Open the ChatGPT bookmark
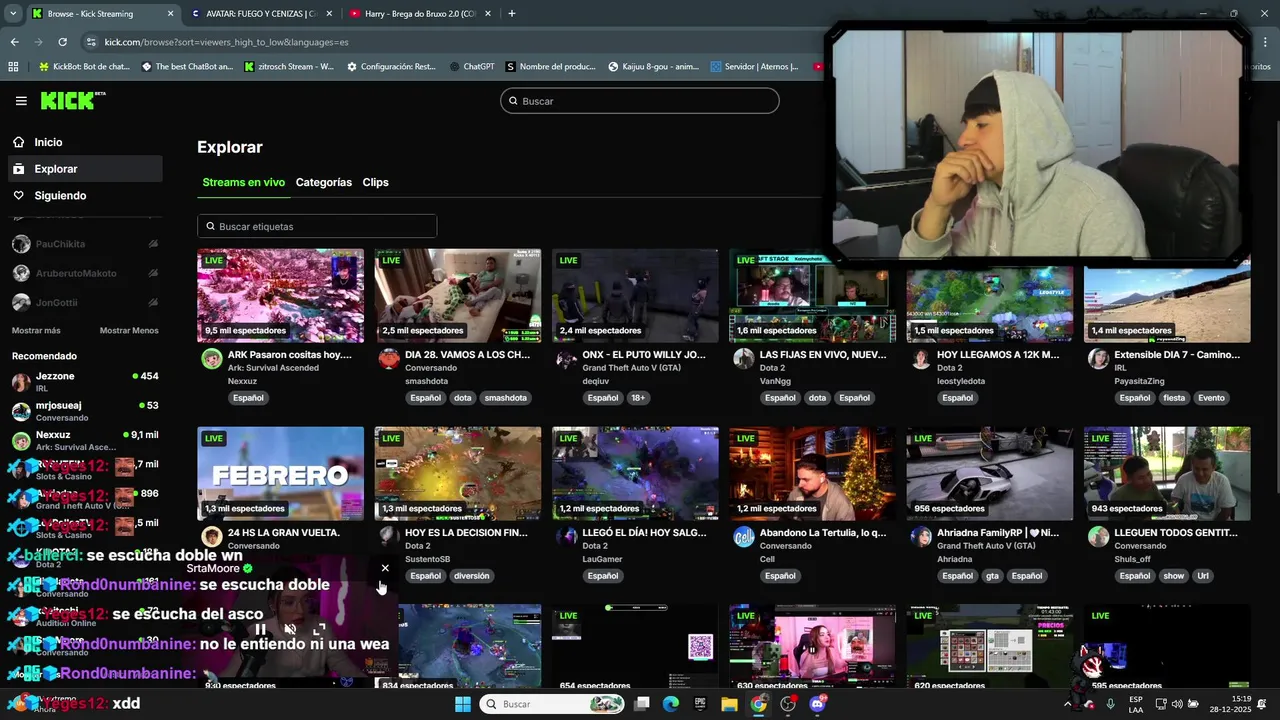The height and width of the screenshot is (720, 1280). 472,67
